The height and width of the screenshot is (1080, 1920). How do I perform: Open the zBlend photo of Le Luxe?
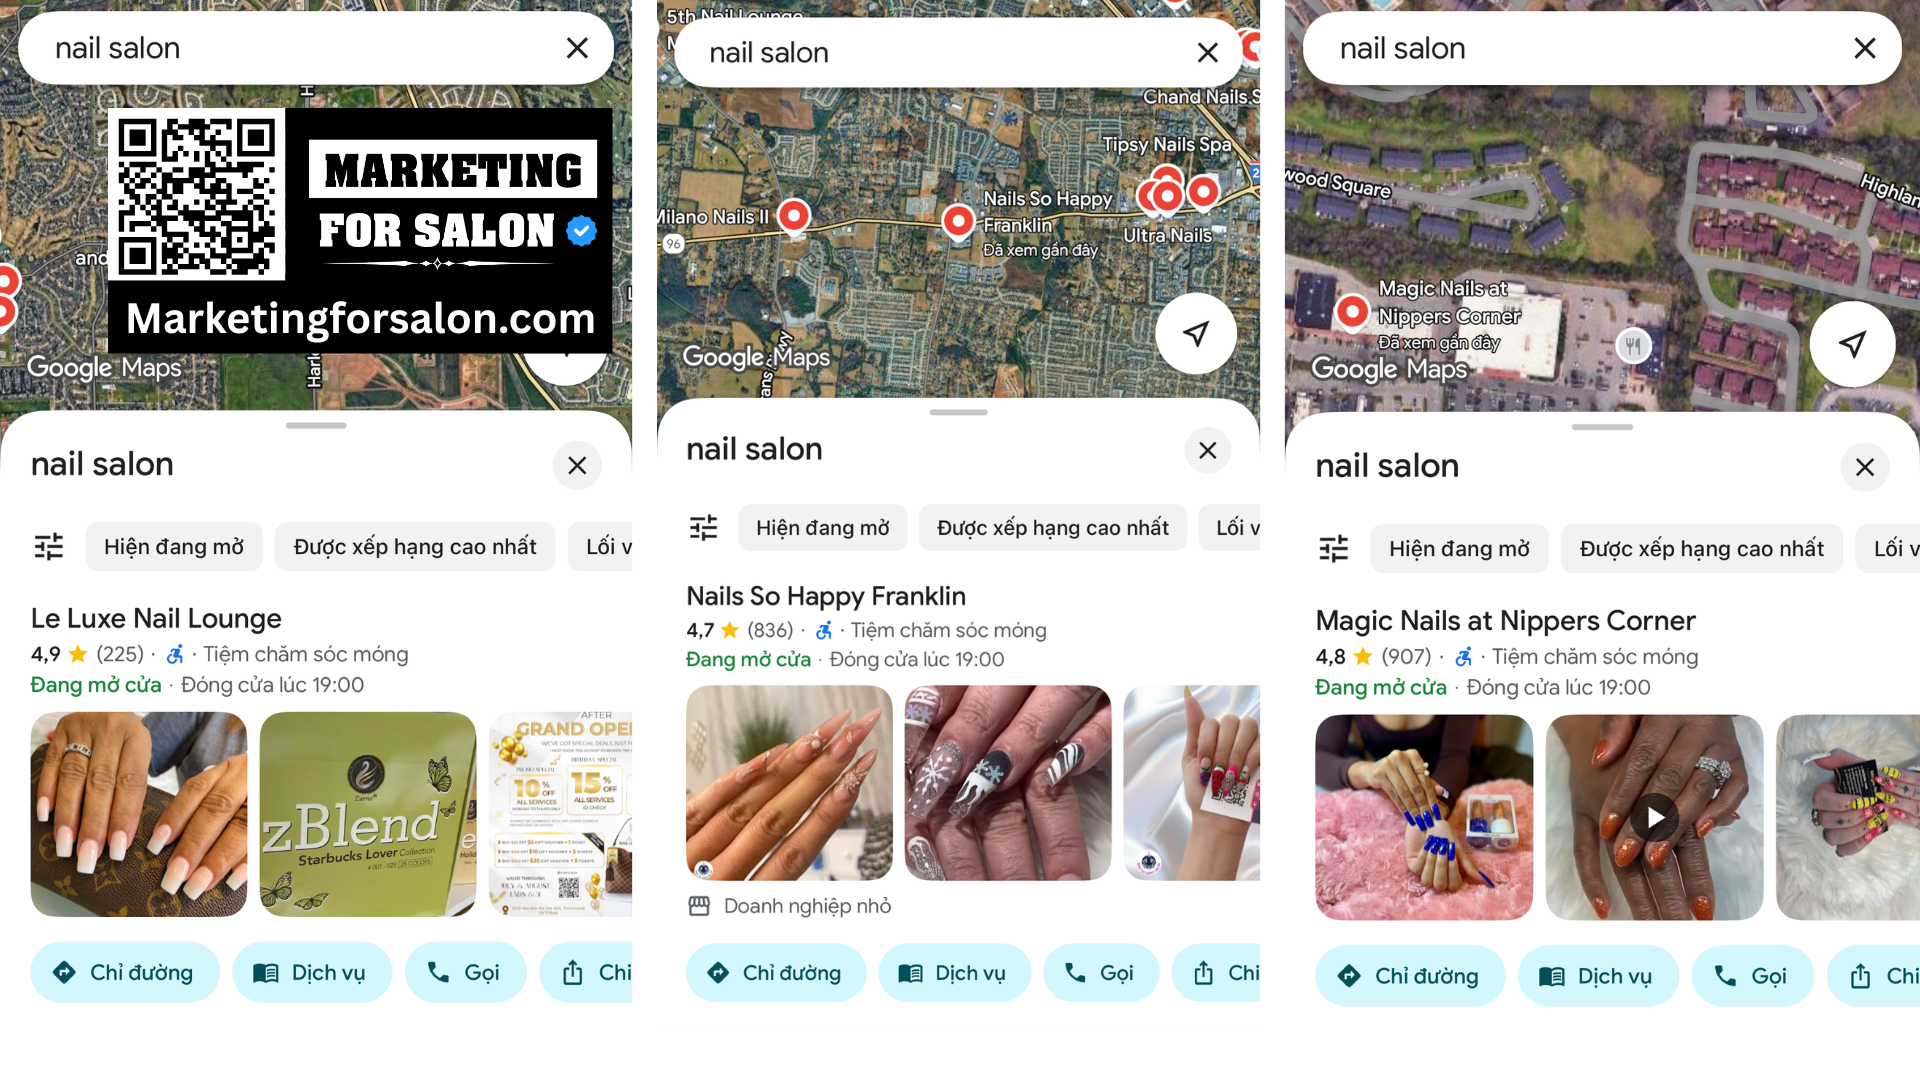pos(368,814)
